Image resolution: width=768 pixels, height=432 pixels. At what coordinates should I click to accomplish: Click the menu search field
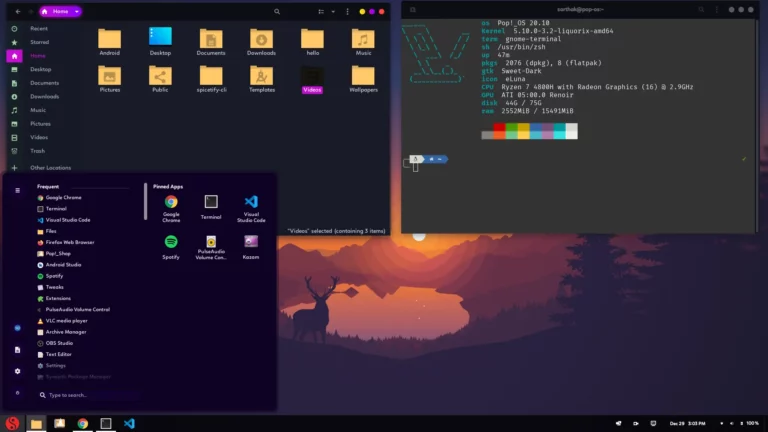[88, 395]
